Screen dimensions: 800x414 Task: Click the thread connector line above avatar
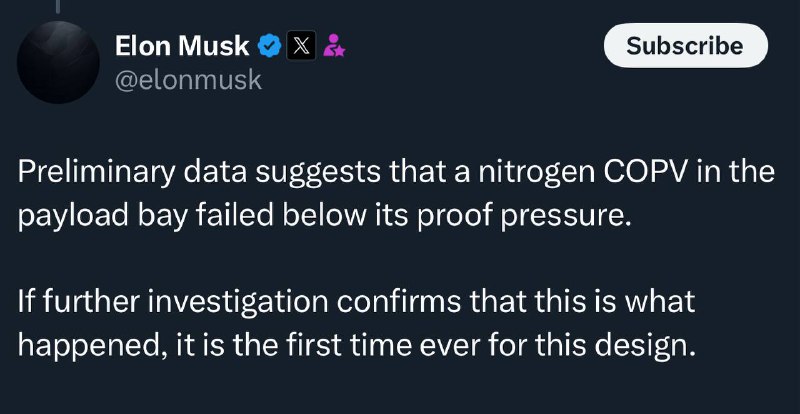pyautogui.click(x=58, y=6)
